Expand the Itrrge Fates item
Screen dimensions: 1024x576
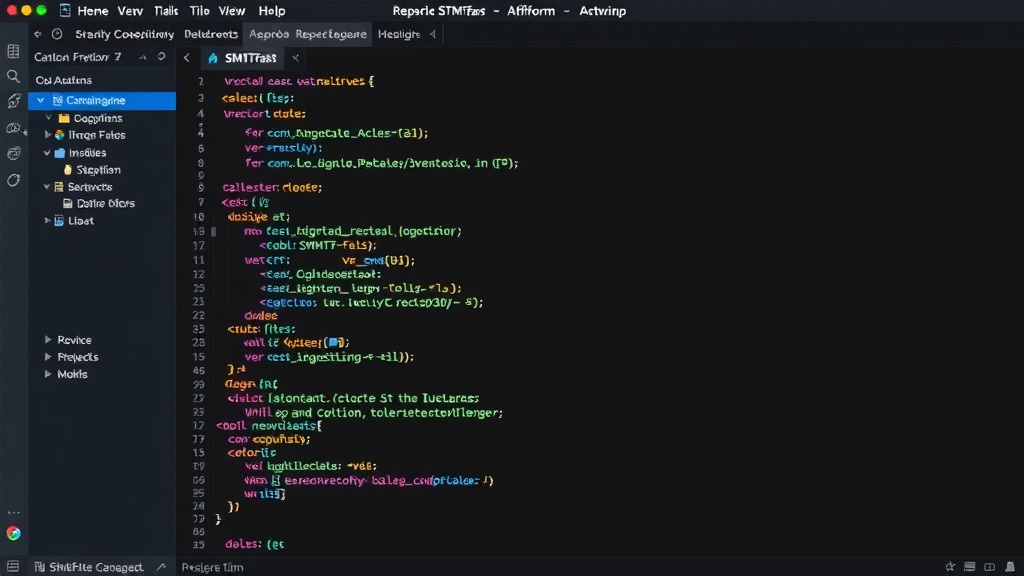48,135
